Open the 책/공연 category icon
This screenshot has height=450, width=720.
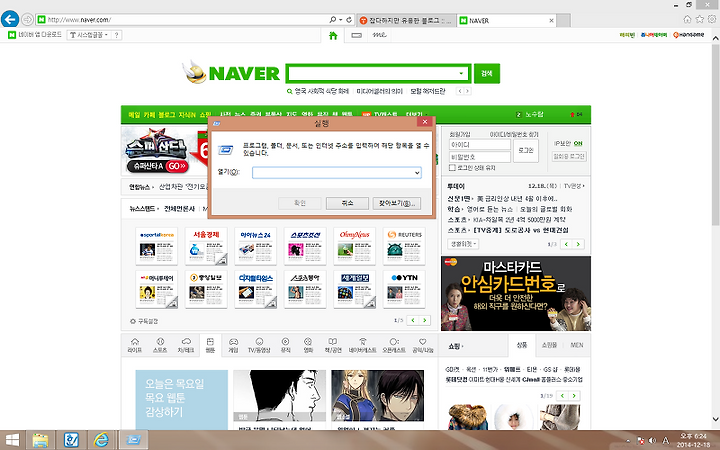tap(333, 345)
